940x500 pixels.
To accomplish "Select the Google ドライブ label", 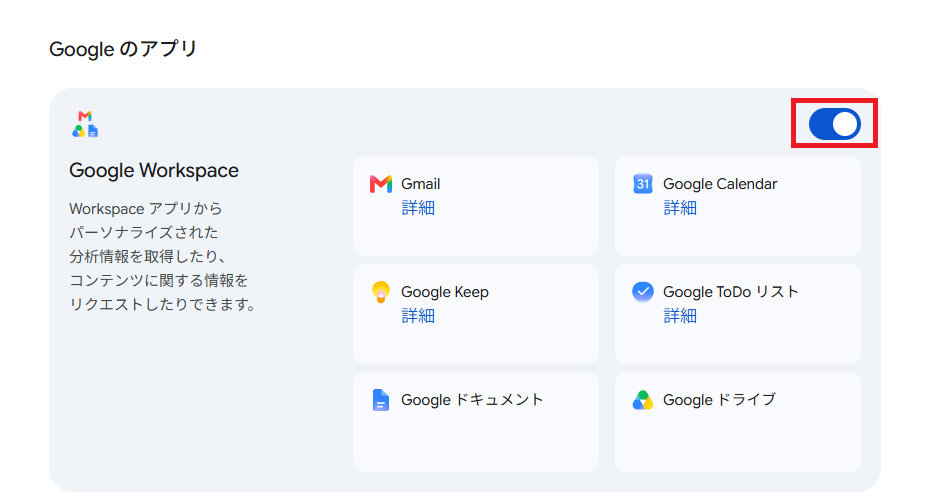I will click(x=719, y=400).
